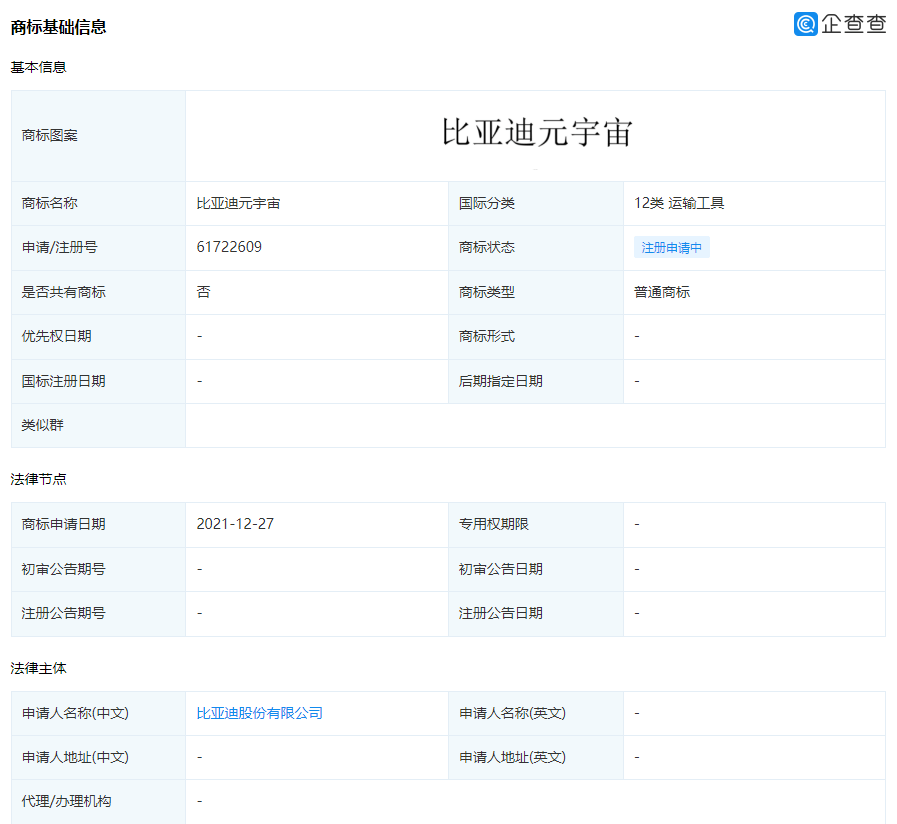Select the 比亚迪元宇宙 trademark image
This screenshot has width=897, height=824.
537,133
